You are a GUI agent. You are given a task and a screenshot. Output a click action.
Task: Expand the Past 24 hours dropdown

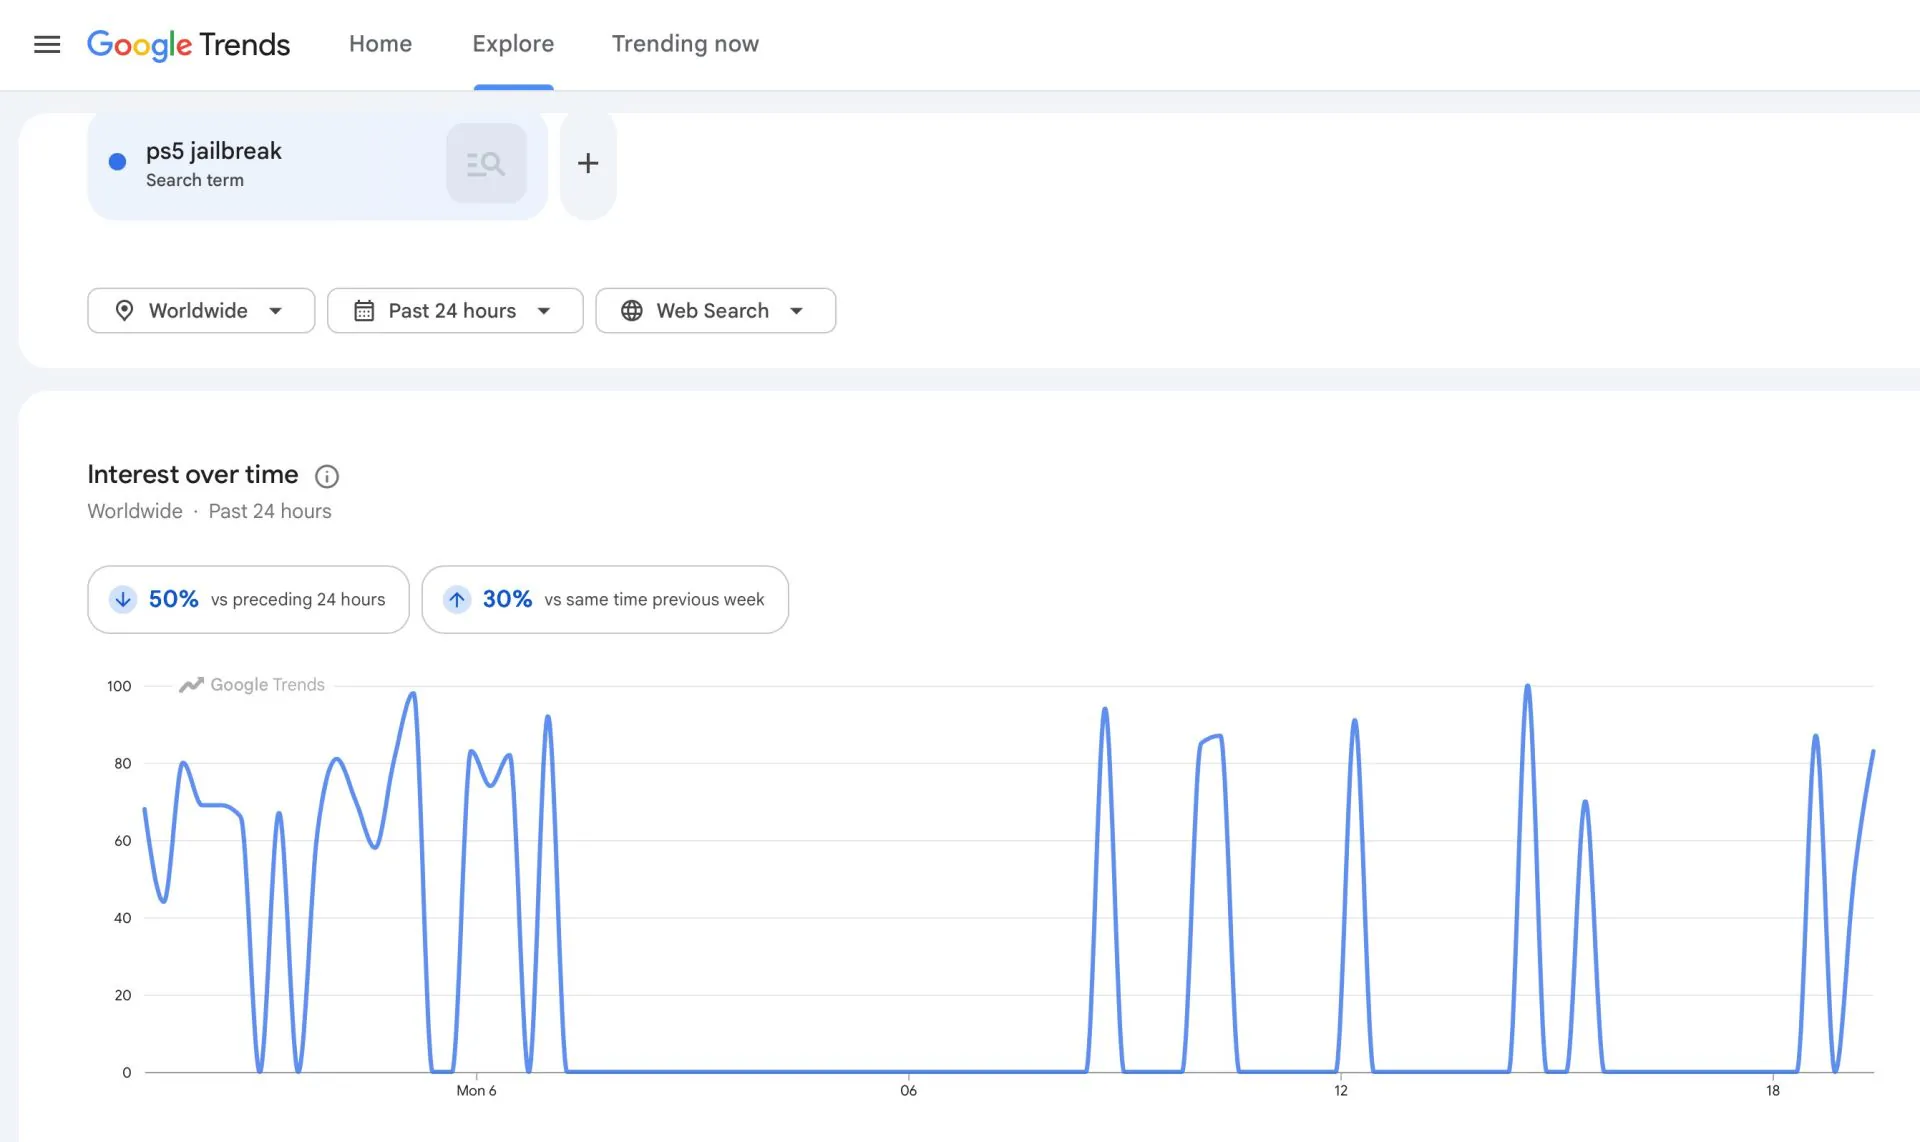point(455,311)
